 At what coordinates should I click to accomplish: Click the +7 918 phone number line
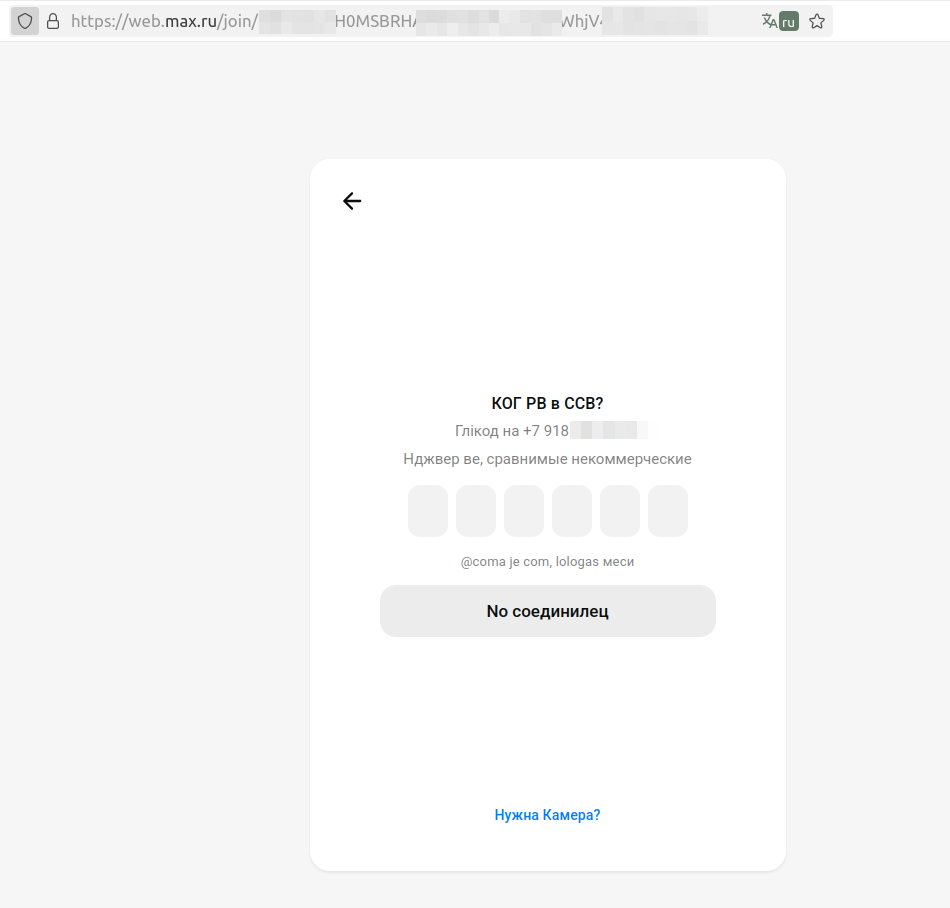[547, 431]
